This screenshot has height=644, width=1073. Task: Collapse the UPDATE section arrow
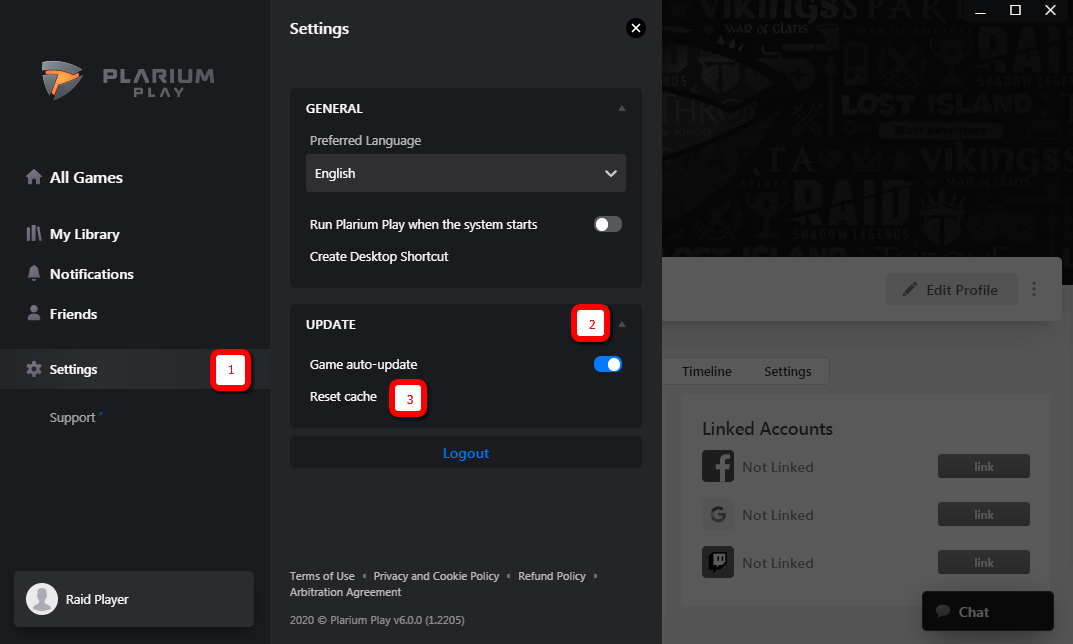point(622,324)
